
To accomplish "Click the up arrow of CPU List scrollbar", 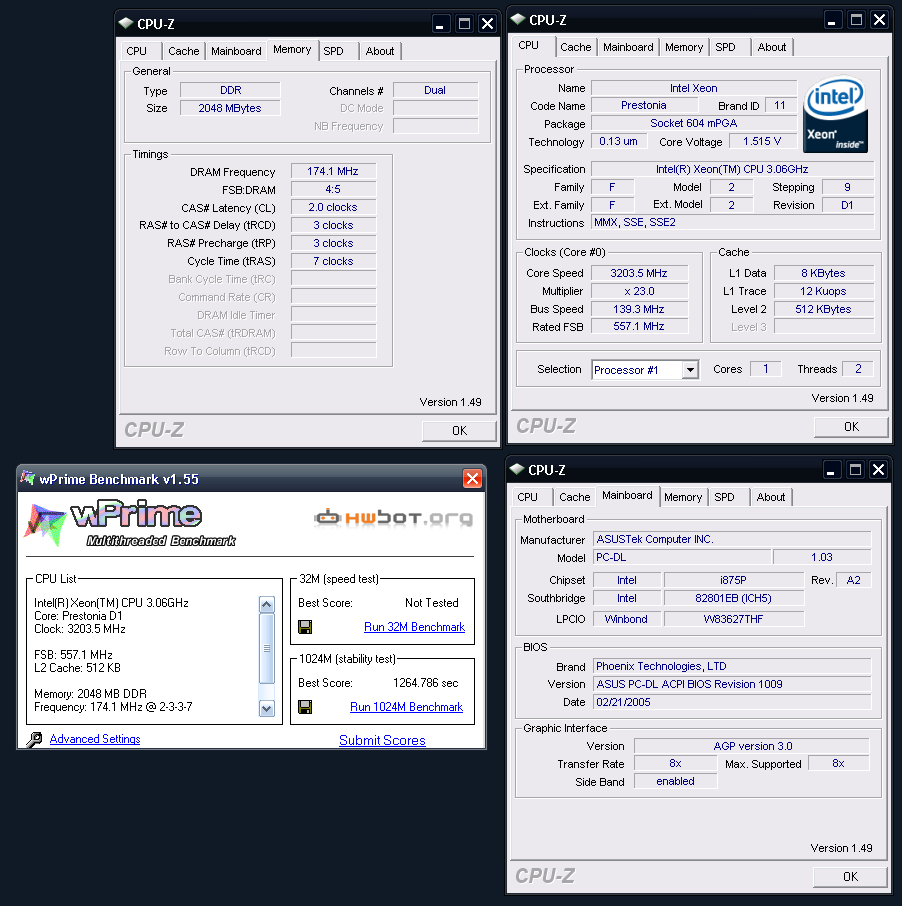I will coord(266,604).
